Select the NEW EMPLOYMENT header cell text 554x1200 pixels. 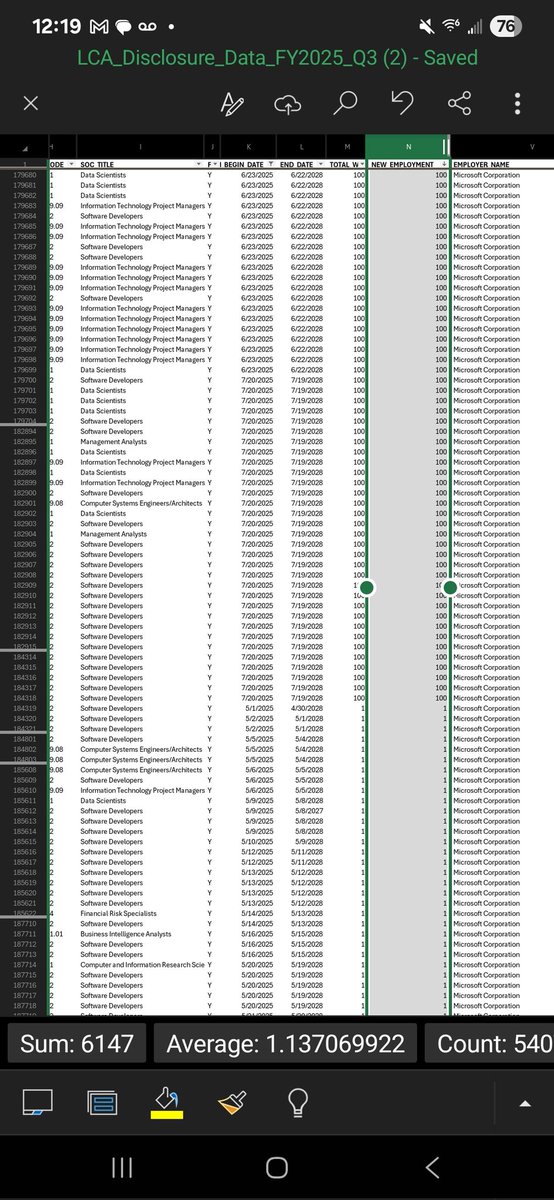(403, 164)
